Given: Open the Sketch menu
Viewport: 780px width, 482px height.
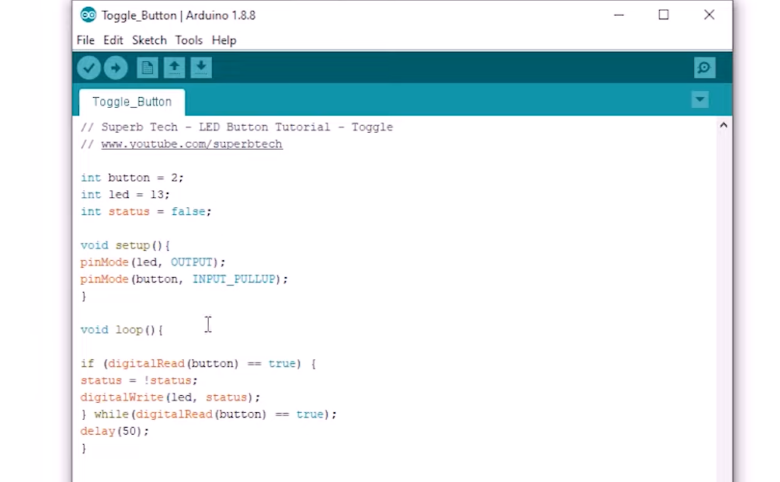Looking at the screenshot, I should click(149, 41).
